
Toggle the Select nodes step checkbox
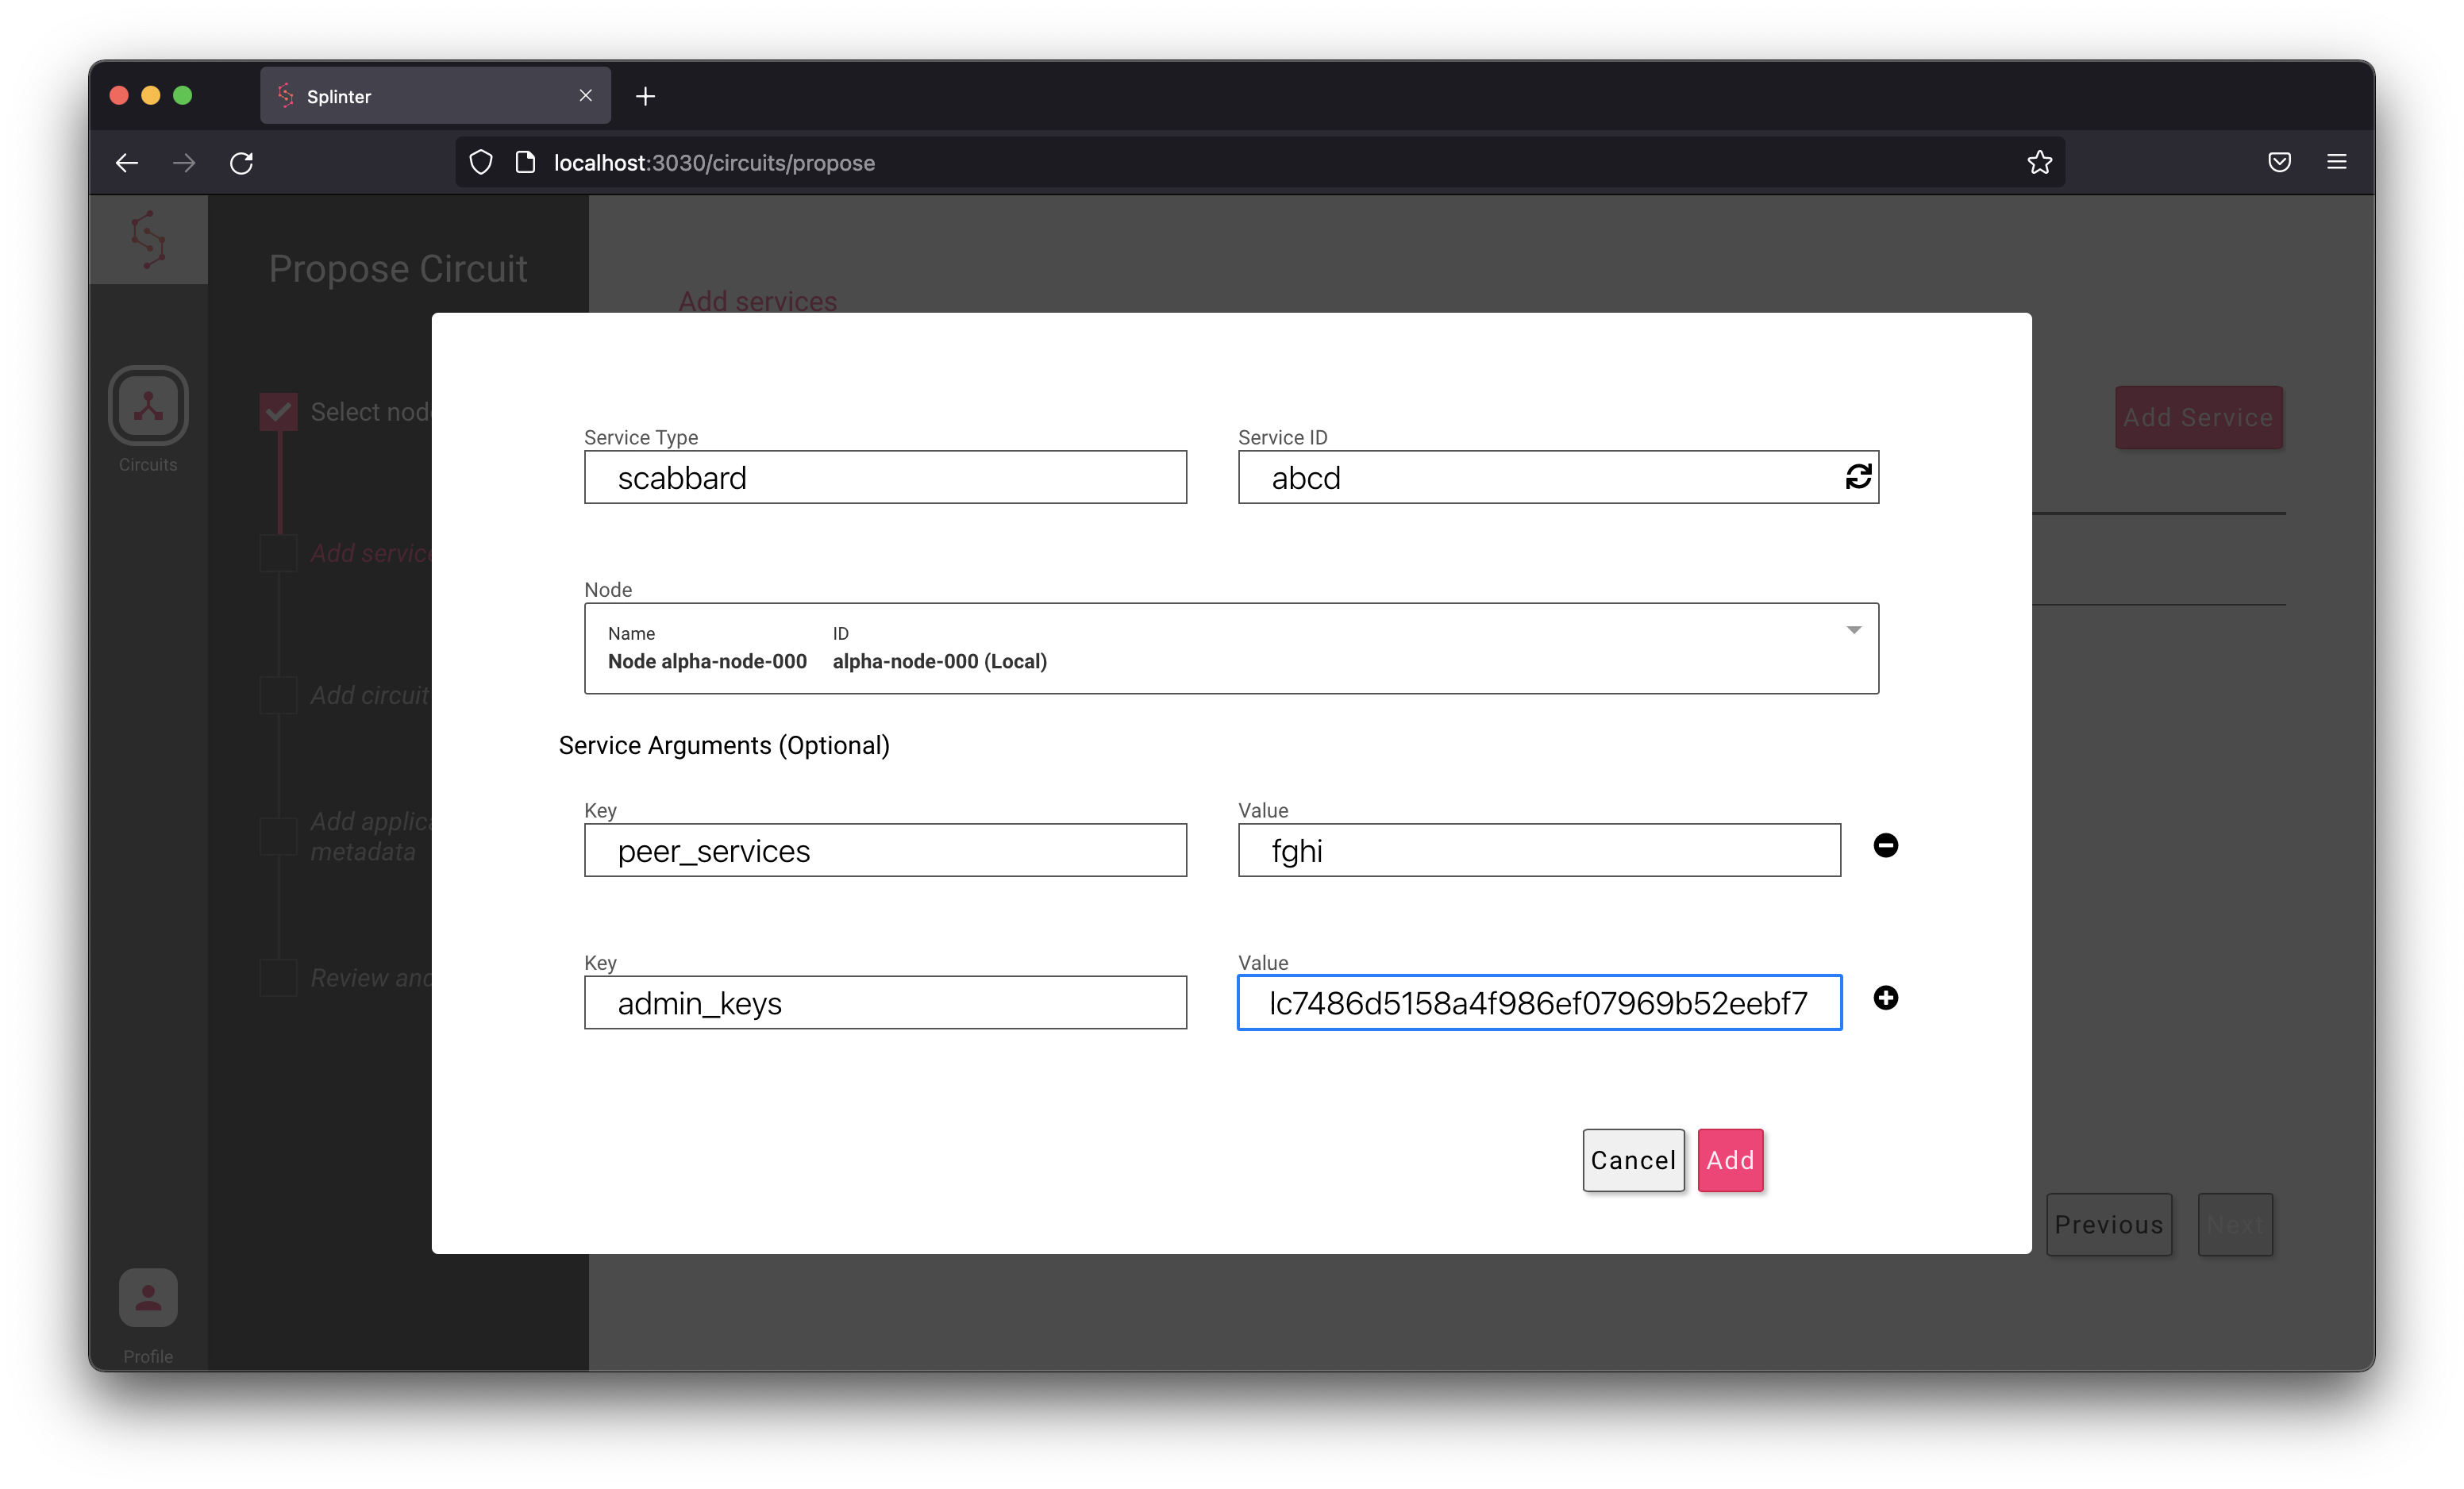click(278, 411)
